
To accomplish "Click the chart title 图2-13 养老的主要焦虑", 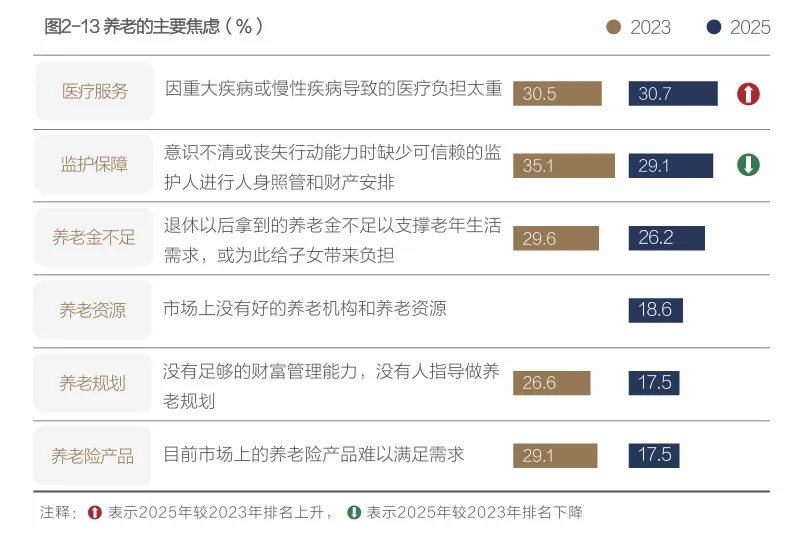I will point(154,26).
